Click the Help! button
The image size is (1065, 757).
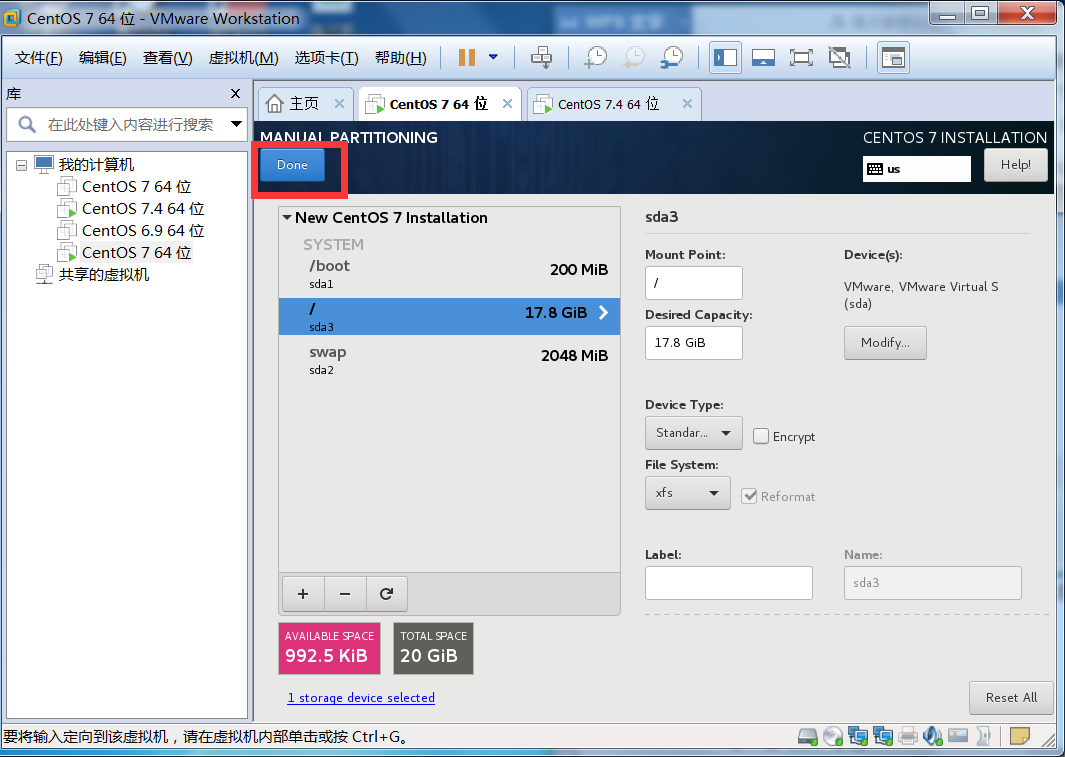(x=1015, y=165)
